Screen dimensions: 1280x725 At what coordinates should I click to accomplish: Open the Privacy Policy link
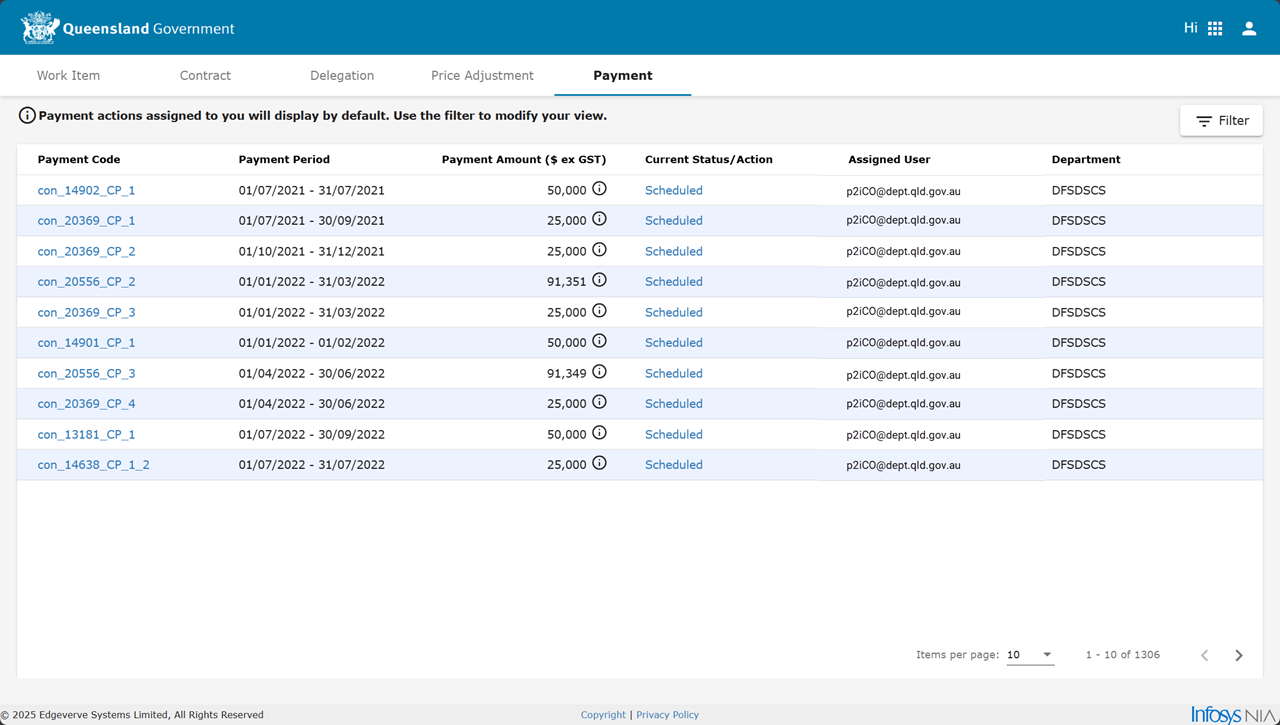(667, 715)
